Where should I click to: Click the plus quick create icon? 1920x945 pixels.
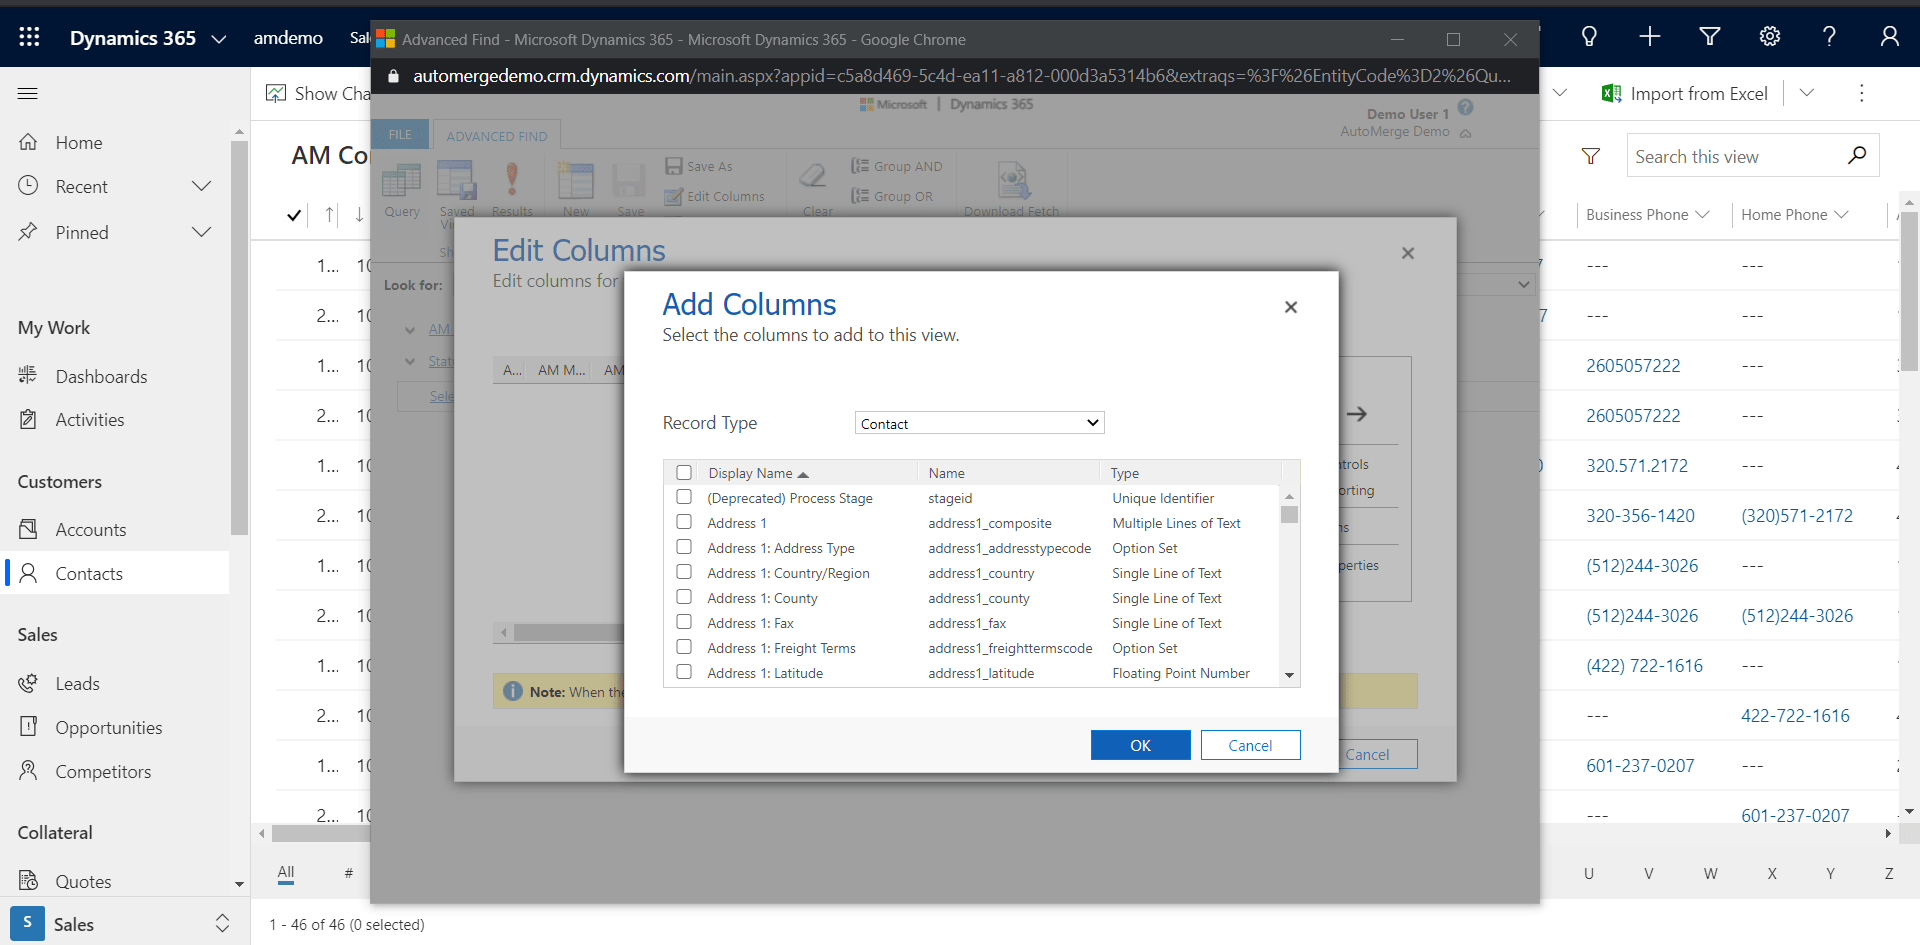point(1650,37)
